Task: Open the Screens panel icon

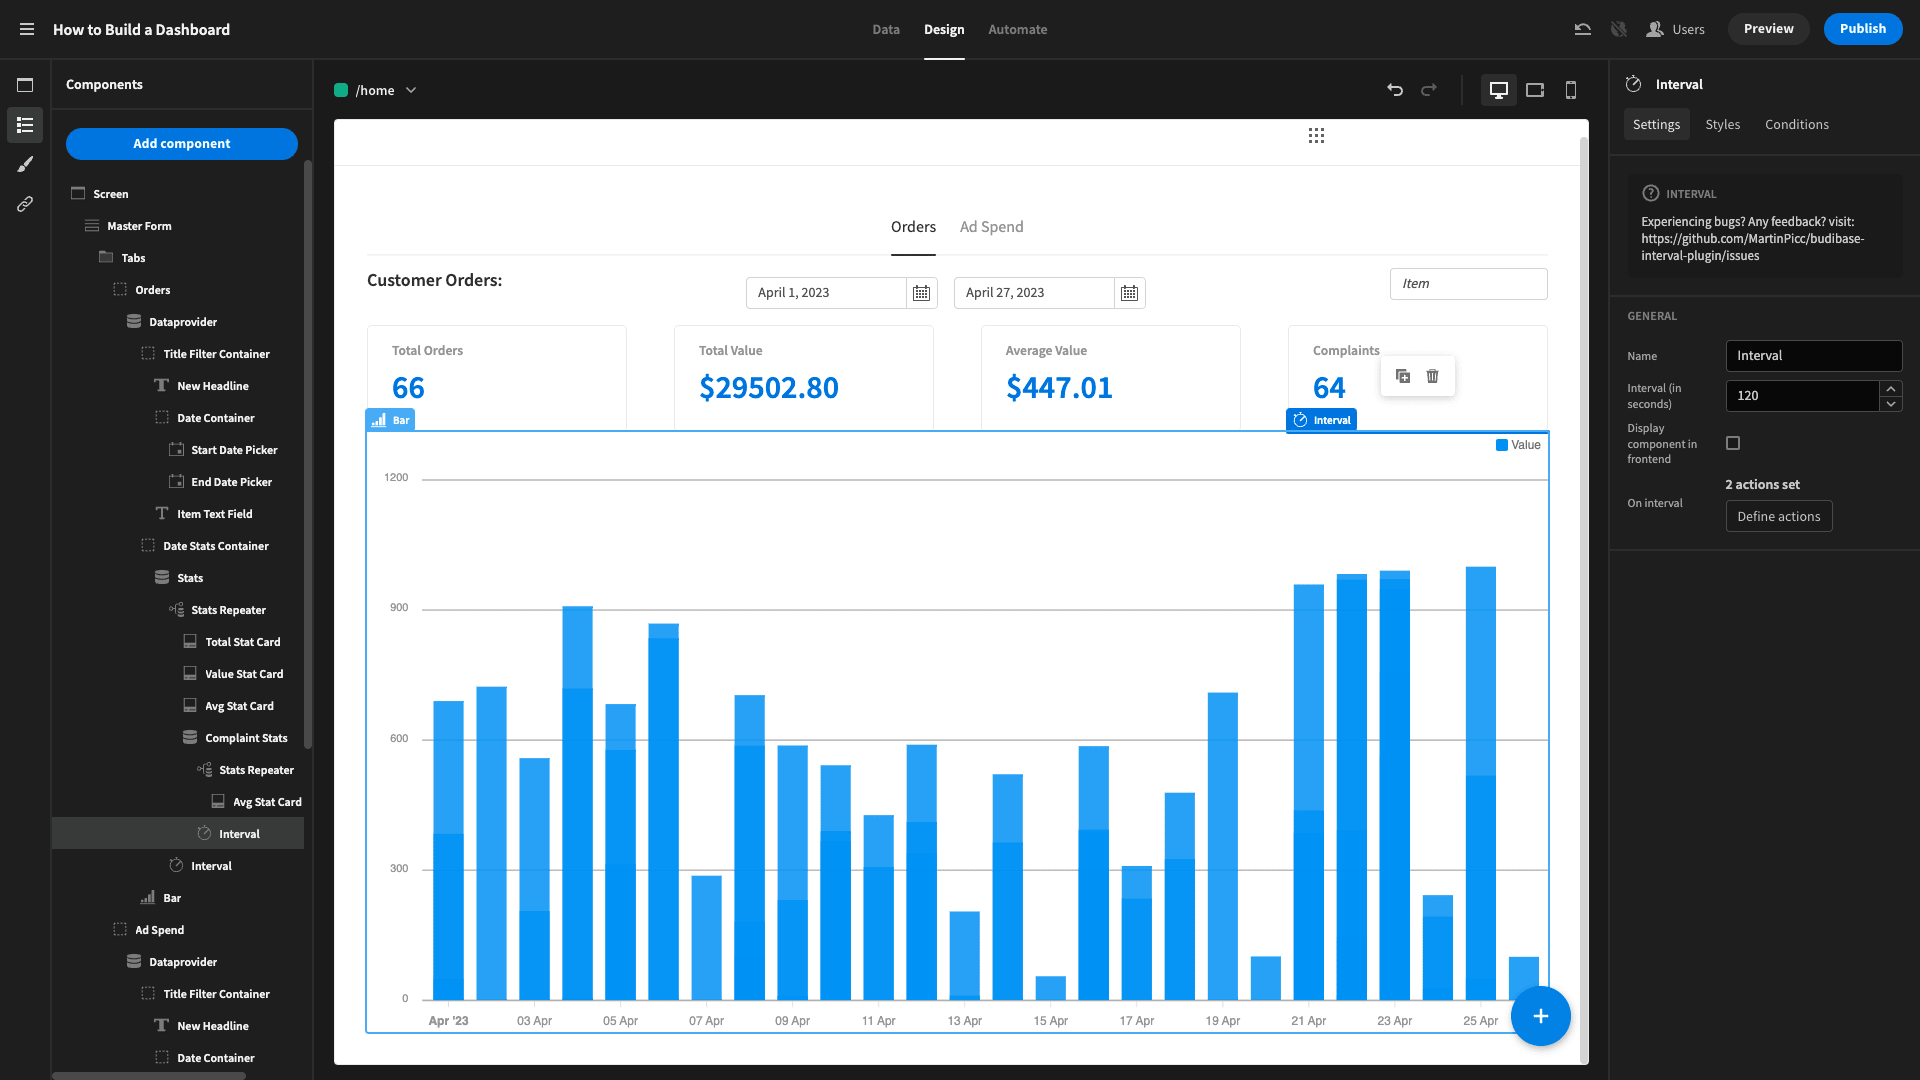Action: click(25, 85)
